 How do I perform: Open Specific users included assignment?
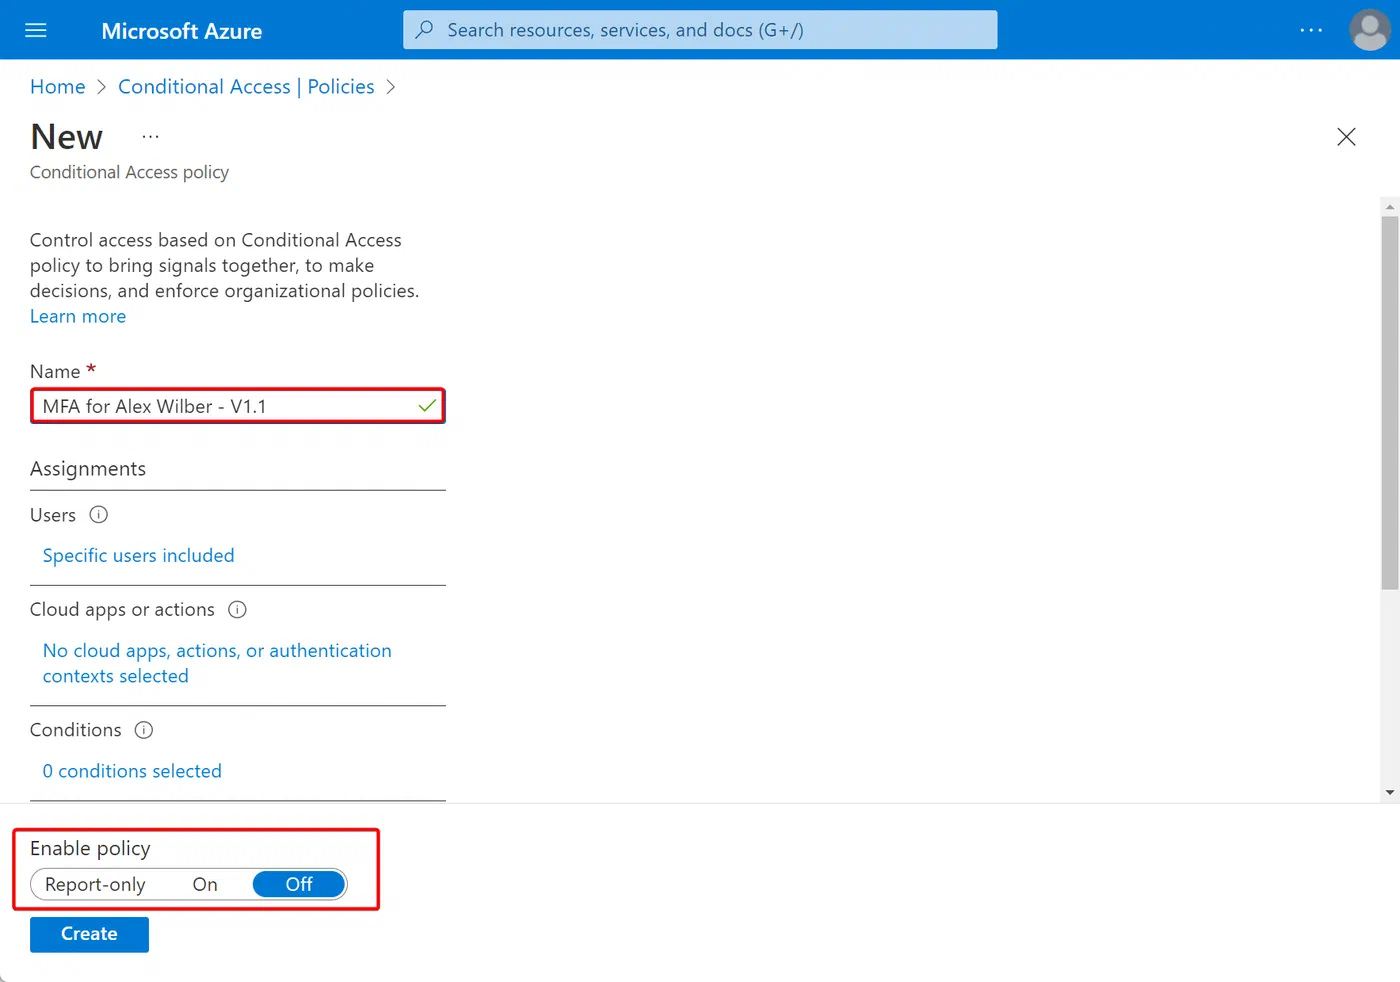coord(138,555)
